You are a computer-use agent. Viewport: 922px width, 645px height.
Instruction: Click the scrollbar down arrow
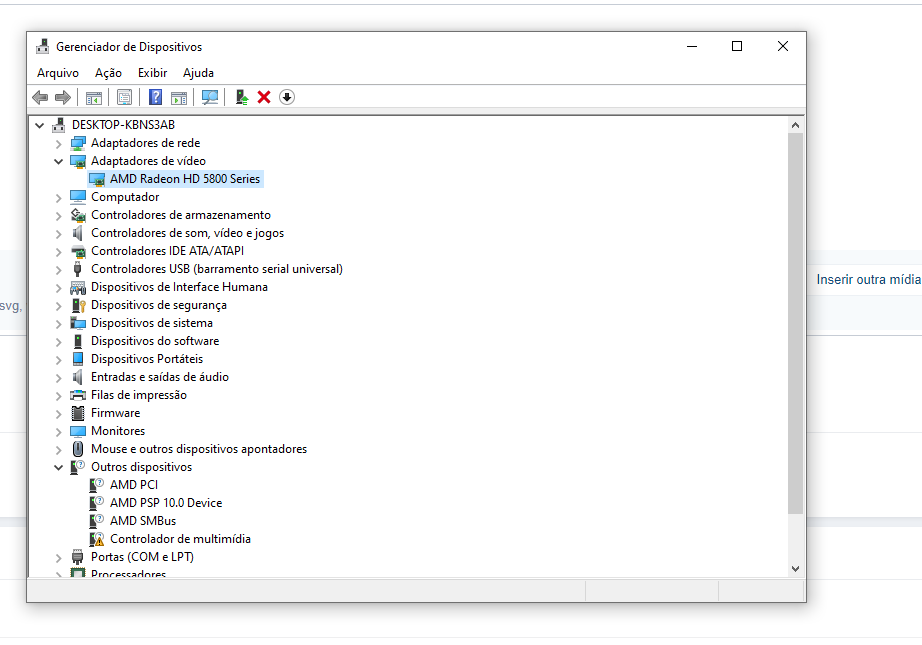(796, 569)
